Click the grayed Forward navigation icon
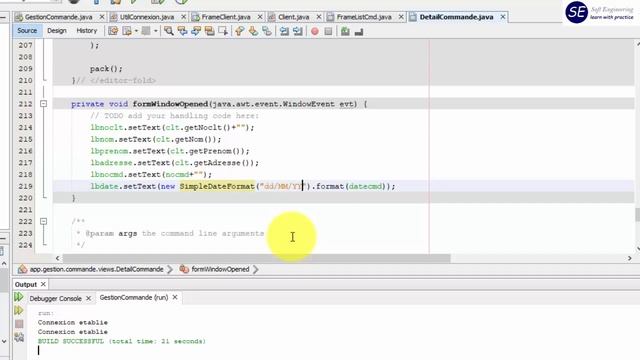The height and width of the screenshot is (360, 640). [146, 31]
